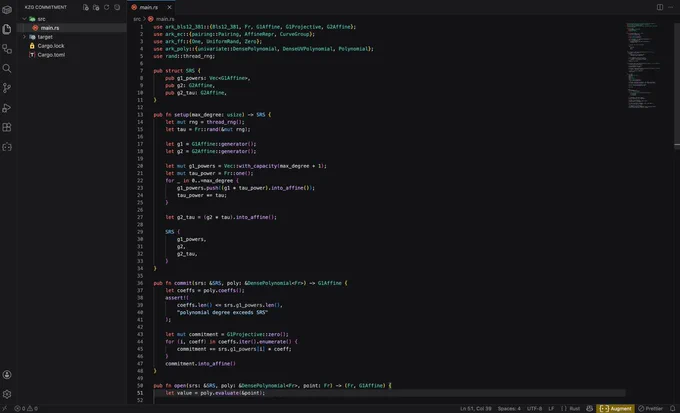Open the Source Control branch icon

(x=7, y=88)
